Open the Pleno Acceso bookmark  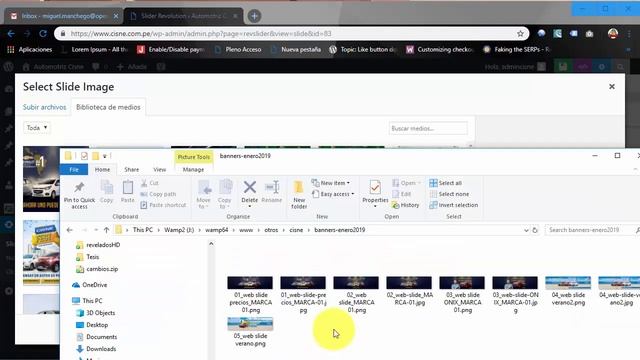(238, 49)
